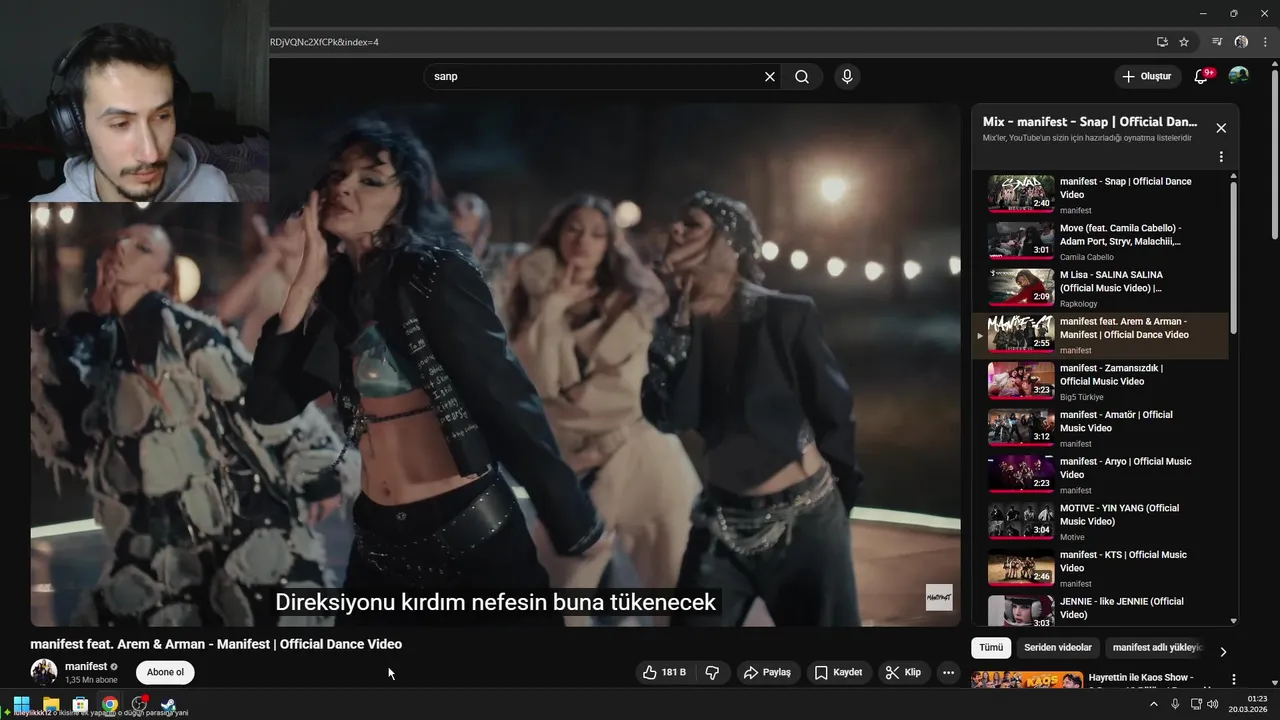Image resolution: width=1280 pixels, height=720 pixels.
Task: Expand hidden system tray icons
Action: (x=1153, y=704)
